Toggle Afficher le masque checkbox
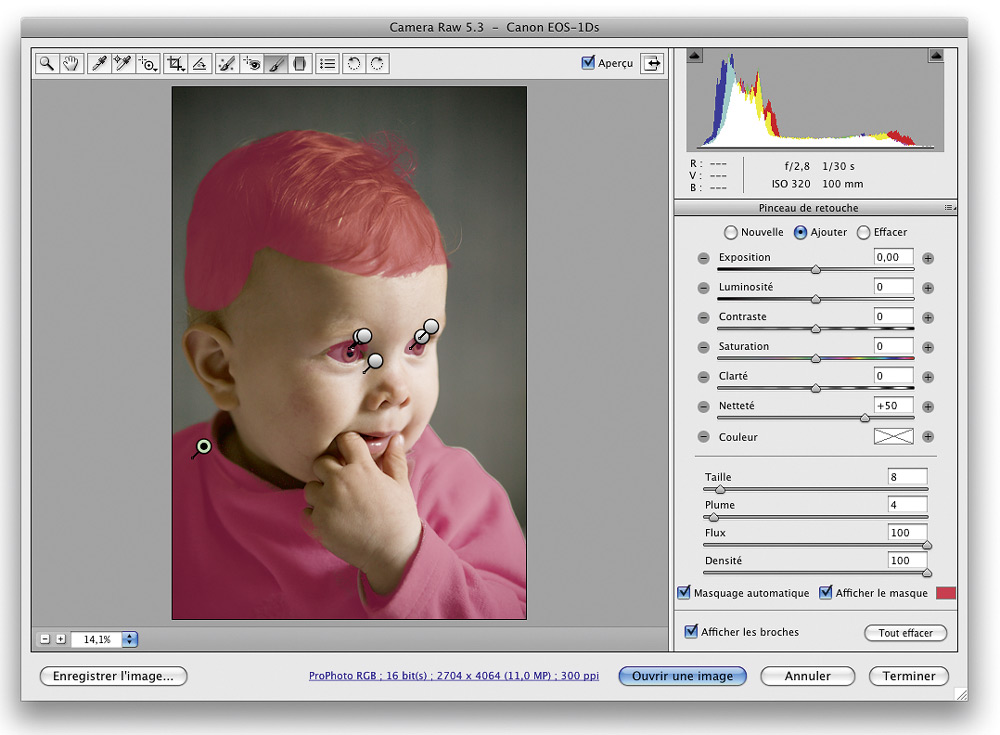The height and width of the screenshot is (735, 1000). coord(826,592)
